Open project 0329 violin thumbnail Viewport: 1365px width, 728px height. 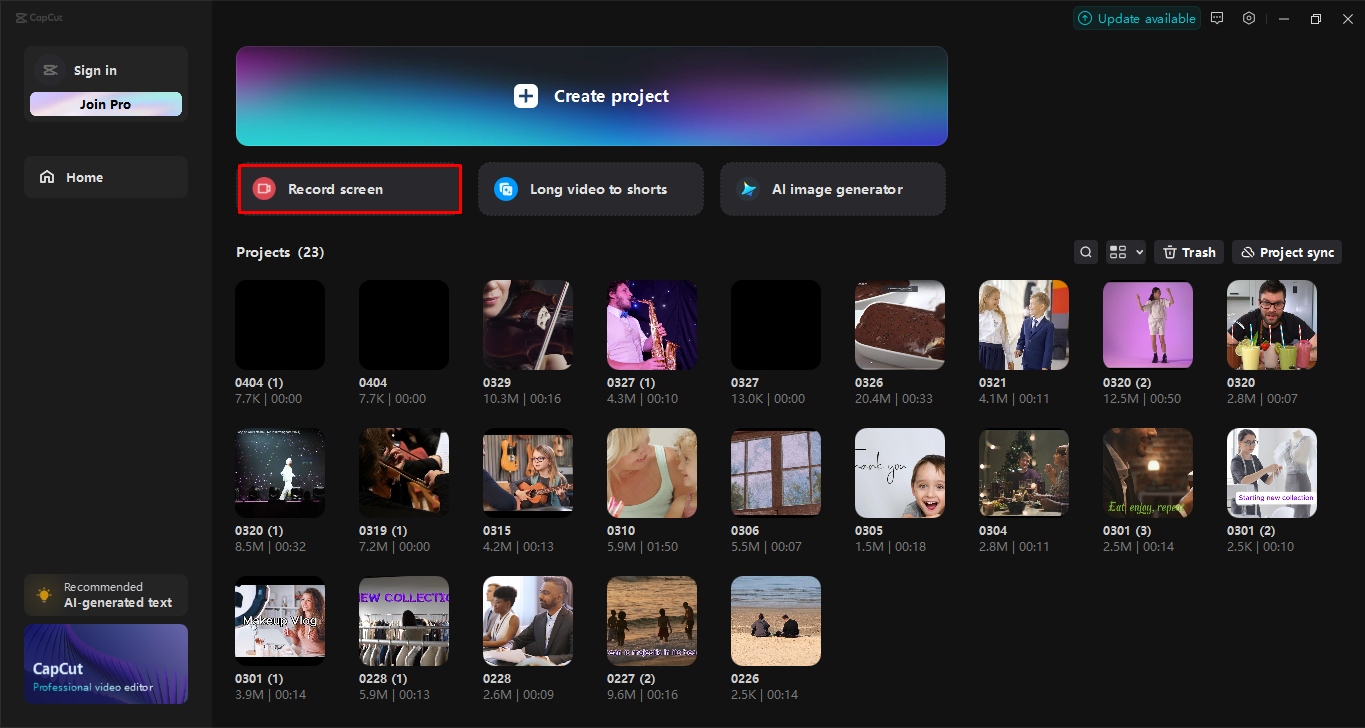(527, 324)
